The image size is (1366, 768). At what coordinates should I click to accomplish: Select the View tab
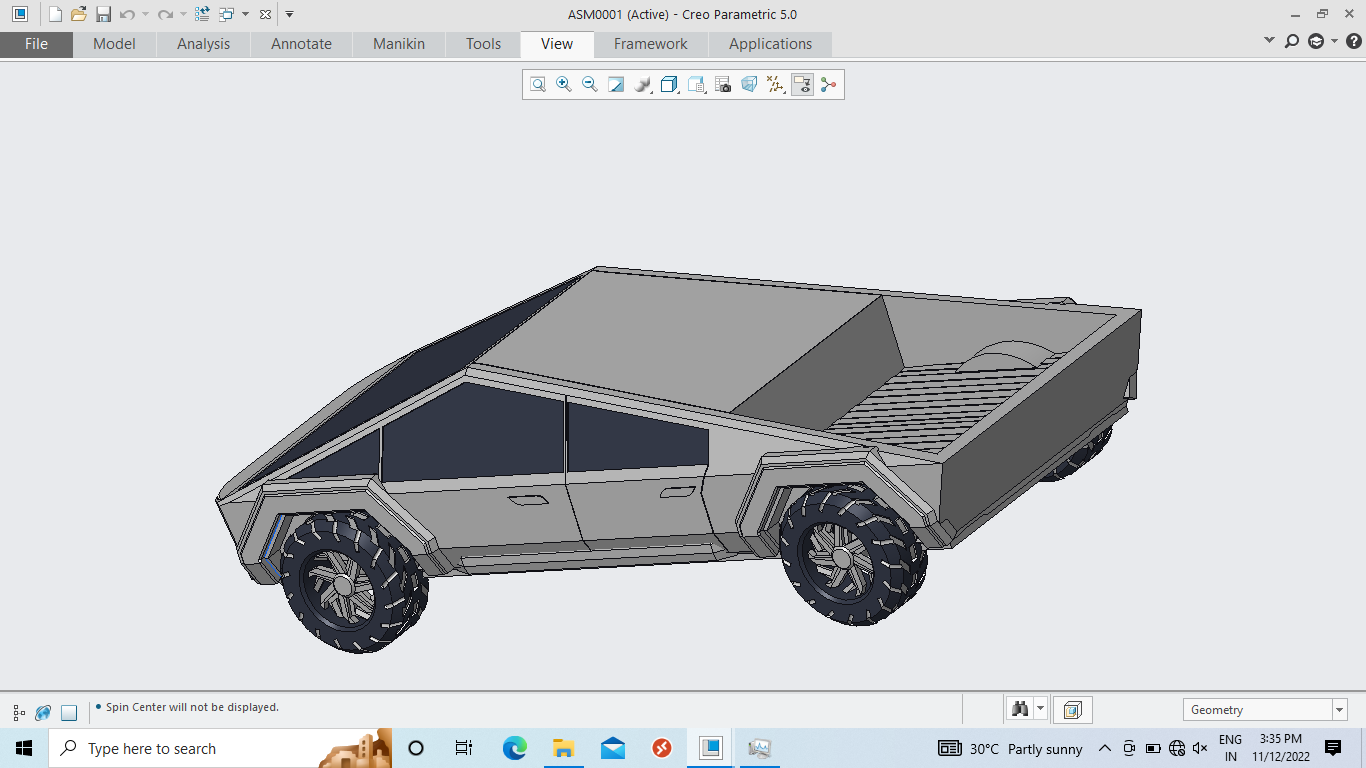[557, 44]
